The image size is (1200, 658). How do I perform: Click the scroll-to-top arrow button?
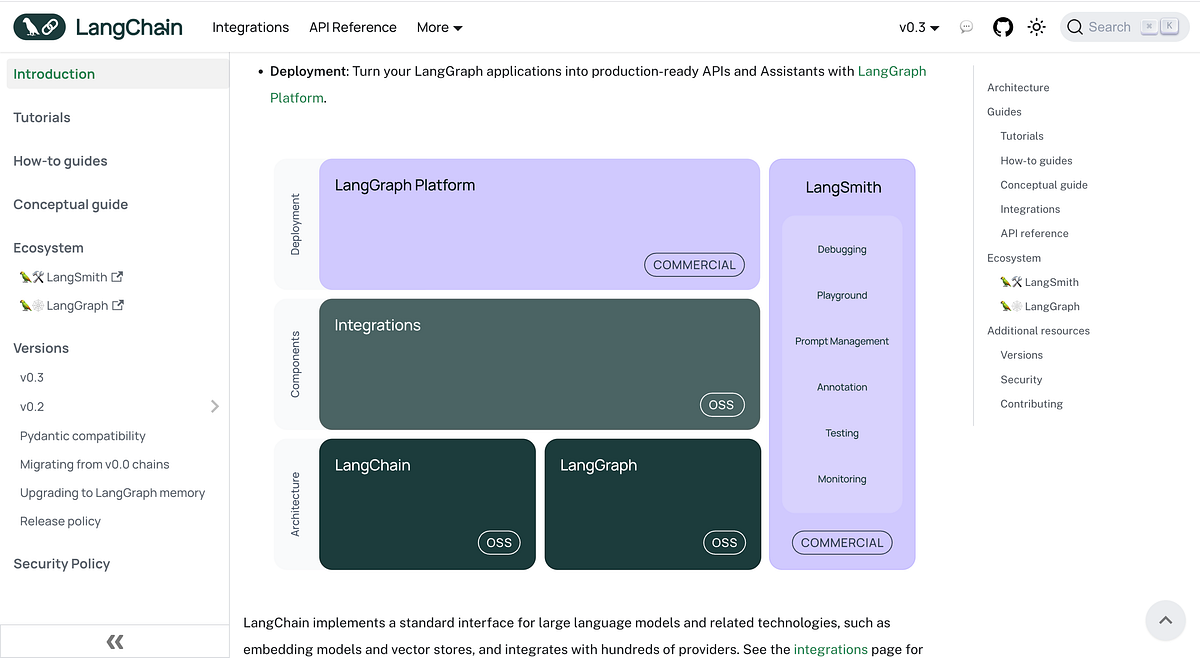click(x=1165, y=620)
